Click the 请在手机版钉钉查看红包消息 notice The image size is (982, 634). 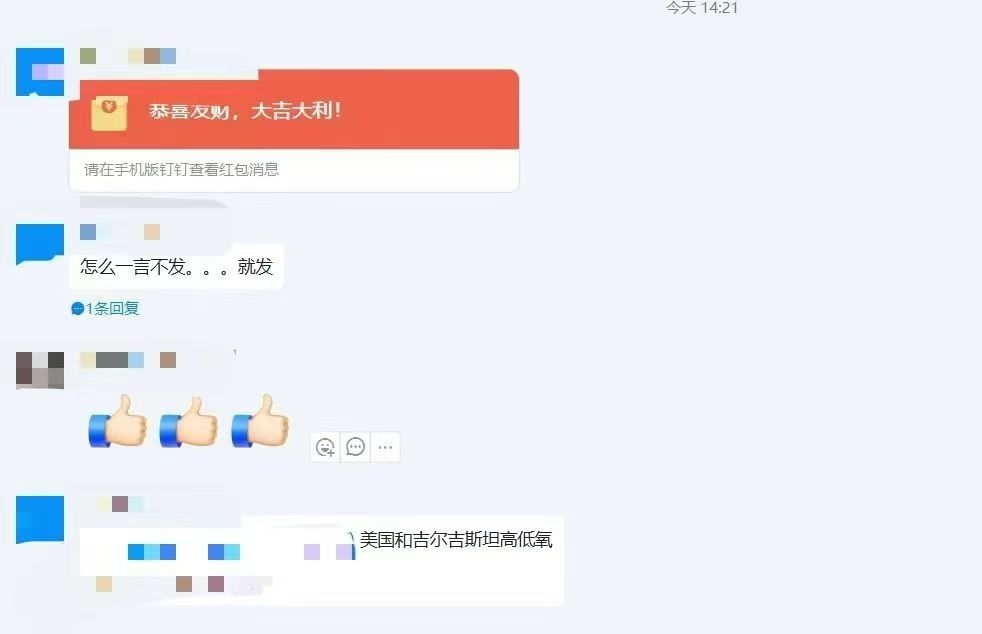pyautogui.click(x=182, y=170)
